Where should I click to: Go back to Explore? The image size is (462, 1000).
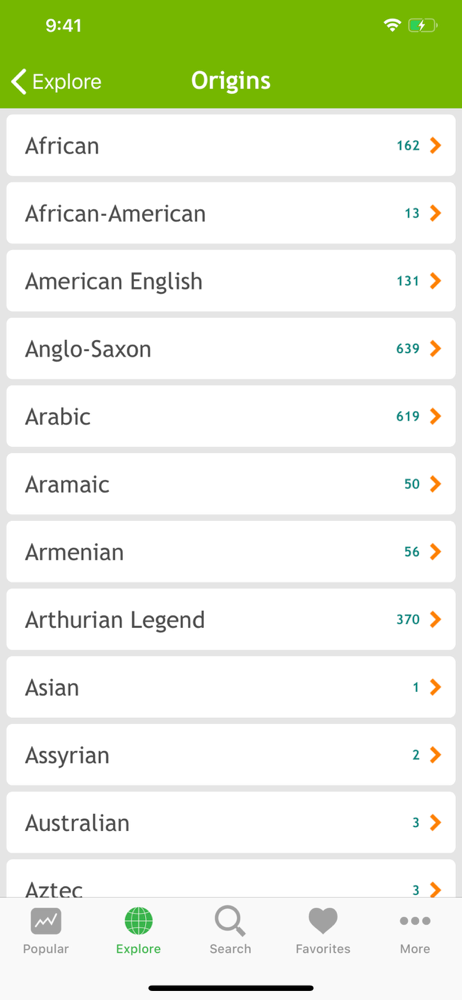56,82
